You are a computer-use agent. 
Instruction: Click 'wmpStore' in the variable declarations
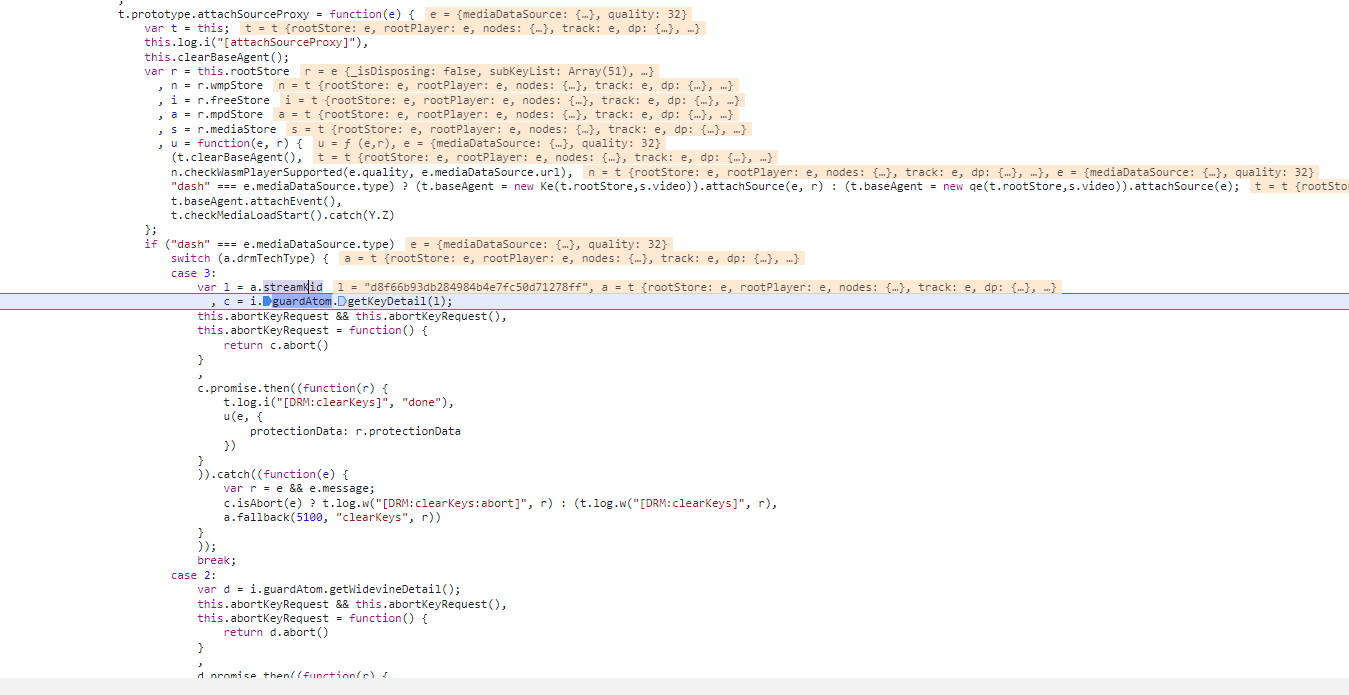tap(236, 86)
